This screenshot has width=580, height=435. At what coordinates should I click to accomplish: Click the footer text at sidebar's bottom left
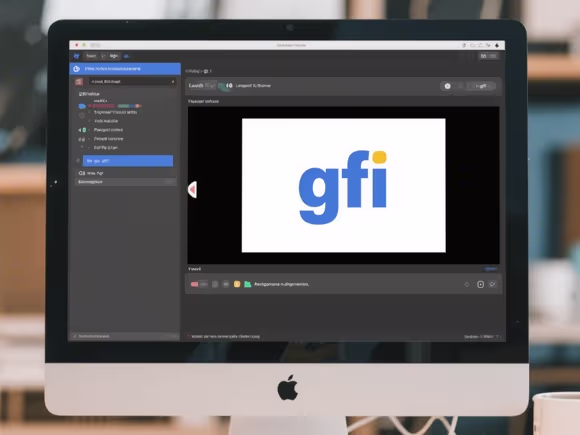pyautogui.click(x=94, y=336)
